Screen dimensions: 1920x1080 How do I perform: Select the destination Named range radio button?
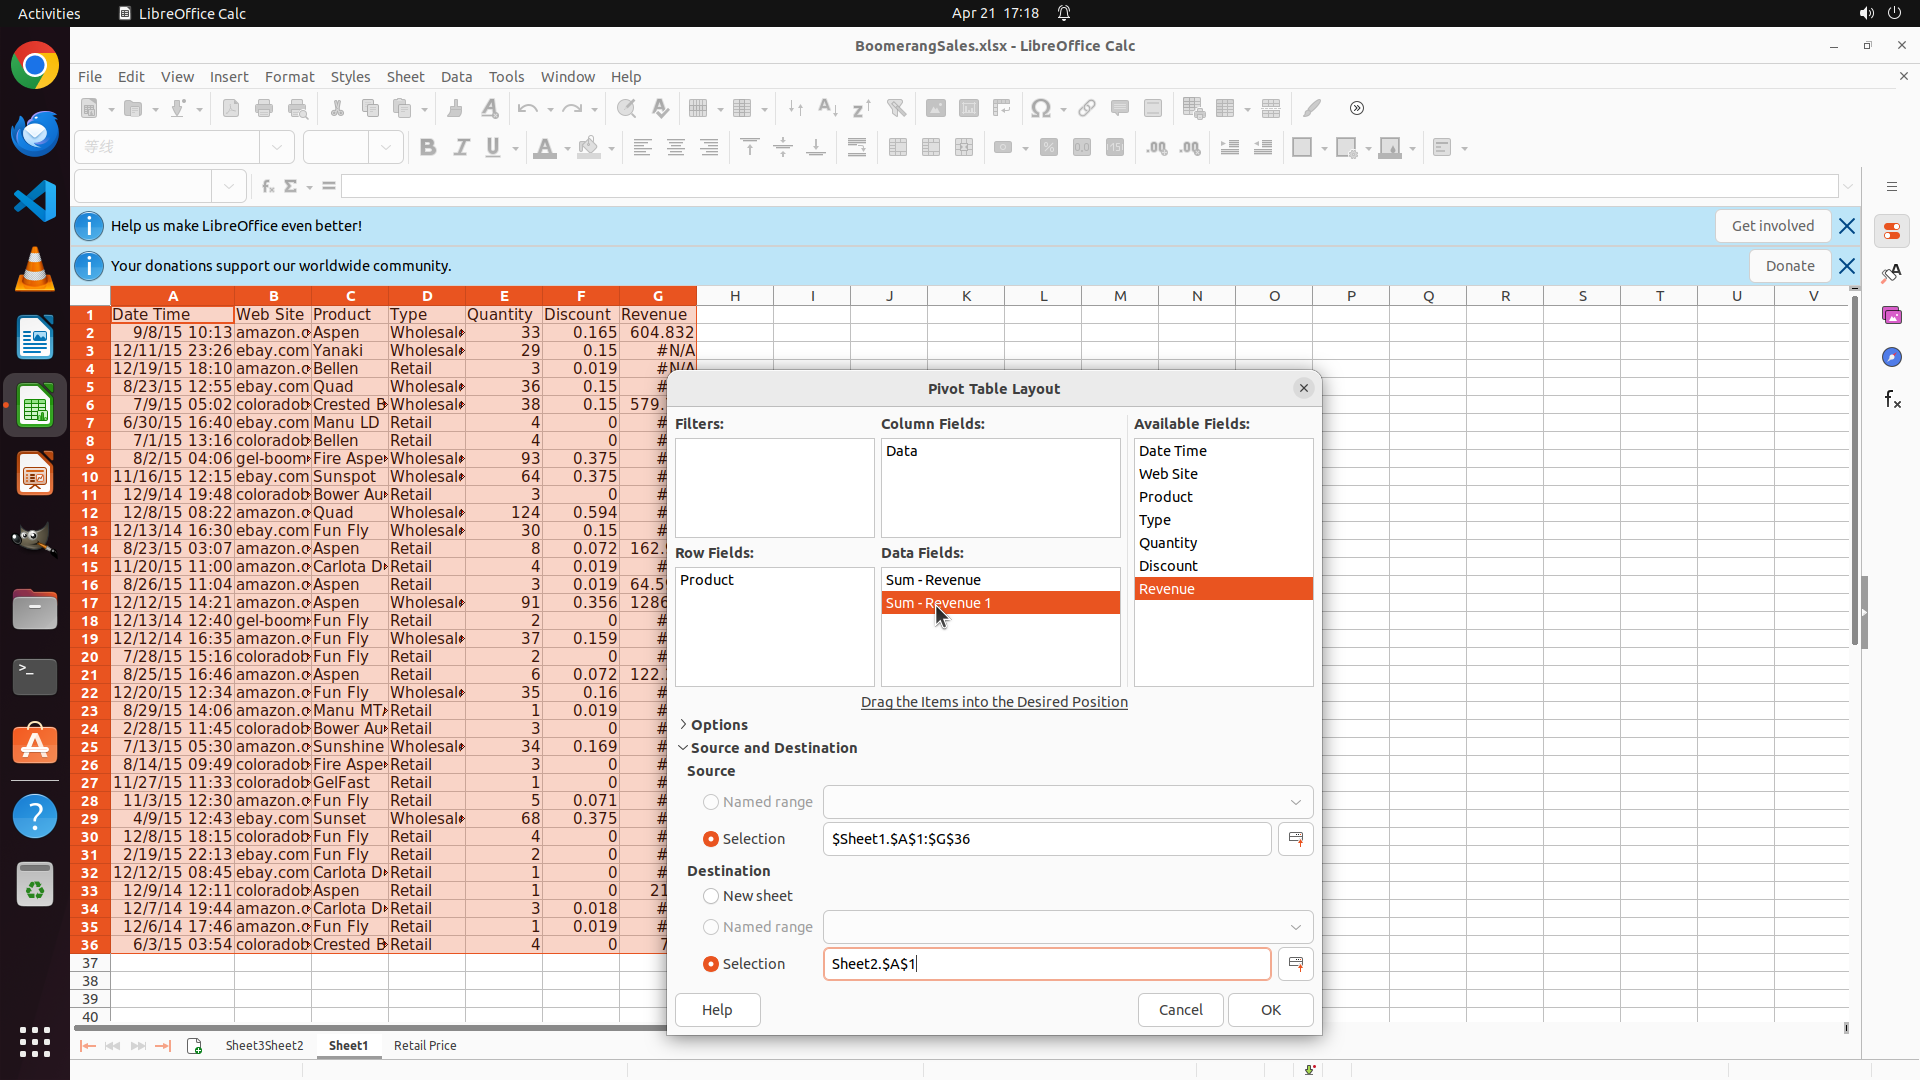(x=711, y=927)
